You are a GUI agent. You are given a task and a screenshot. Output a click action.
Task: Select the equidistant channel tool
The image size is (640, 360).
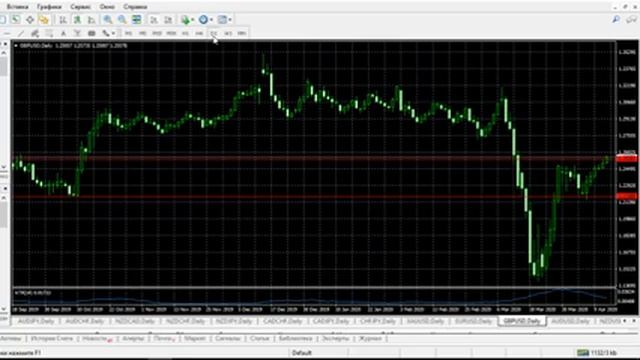pyautogui.click(x=35, y=33)
